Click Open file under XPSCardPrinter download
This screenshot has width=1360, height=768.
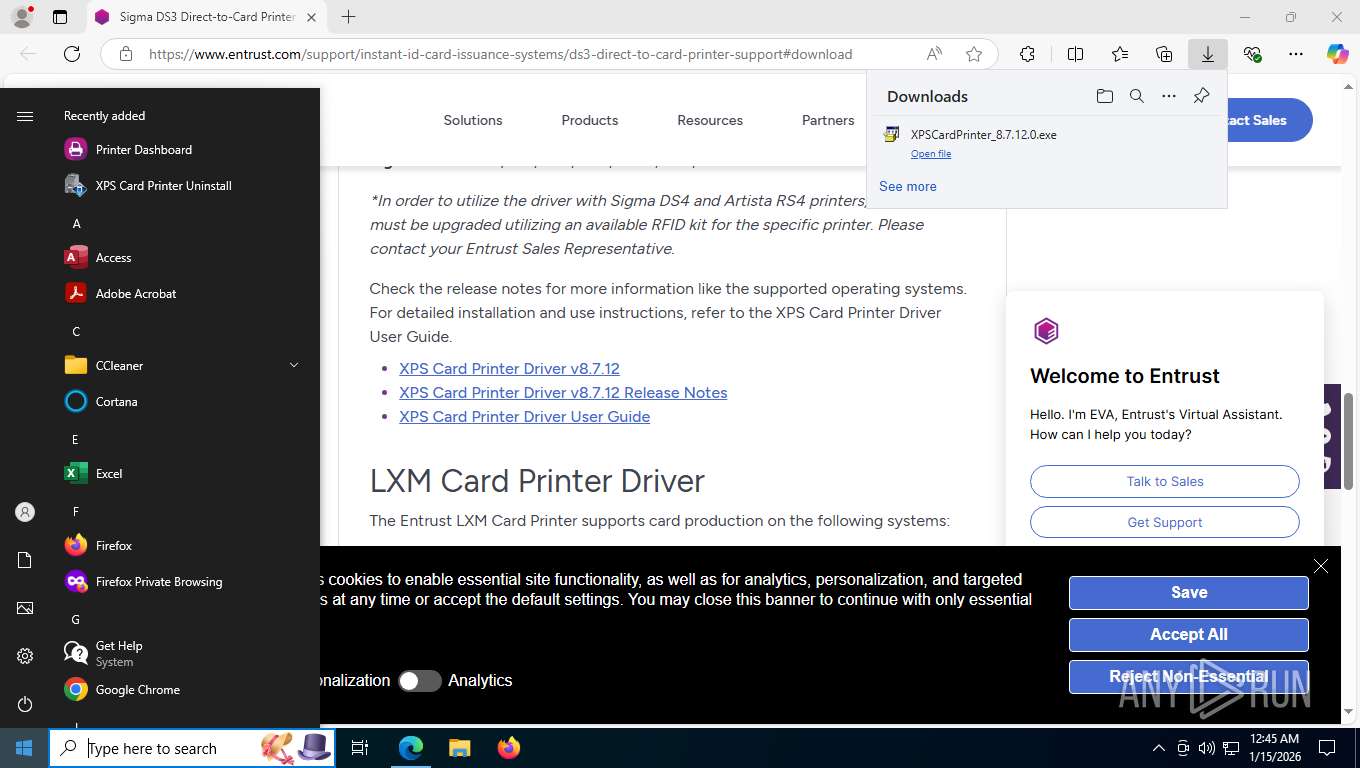click(931, 154)
